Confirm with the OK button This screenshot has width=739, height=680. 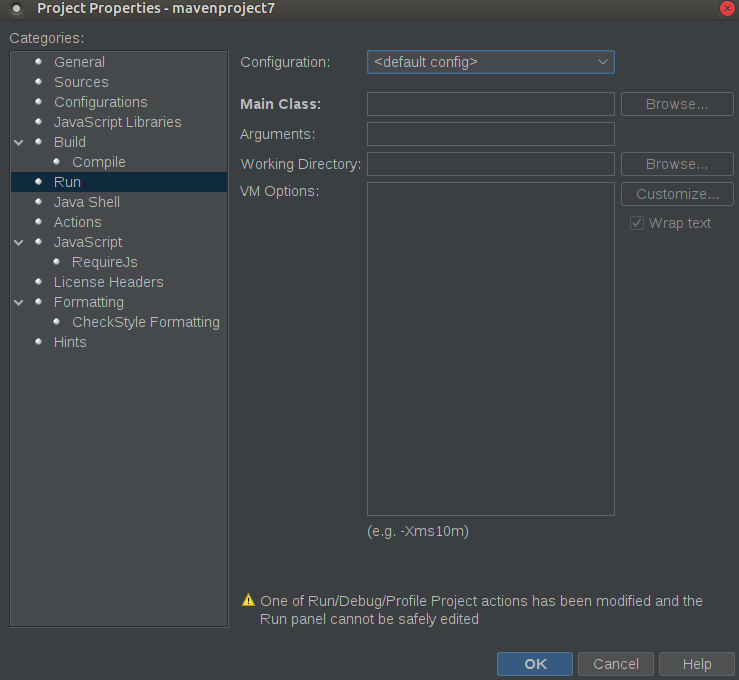[535, 664]
